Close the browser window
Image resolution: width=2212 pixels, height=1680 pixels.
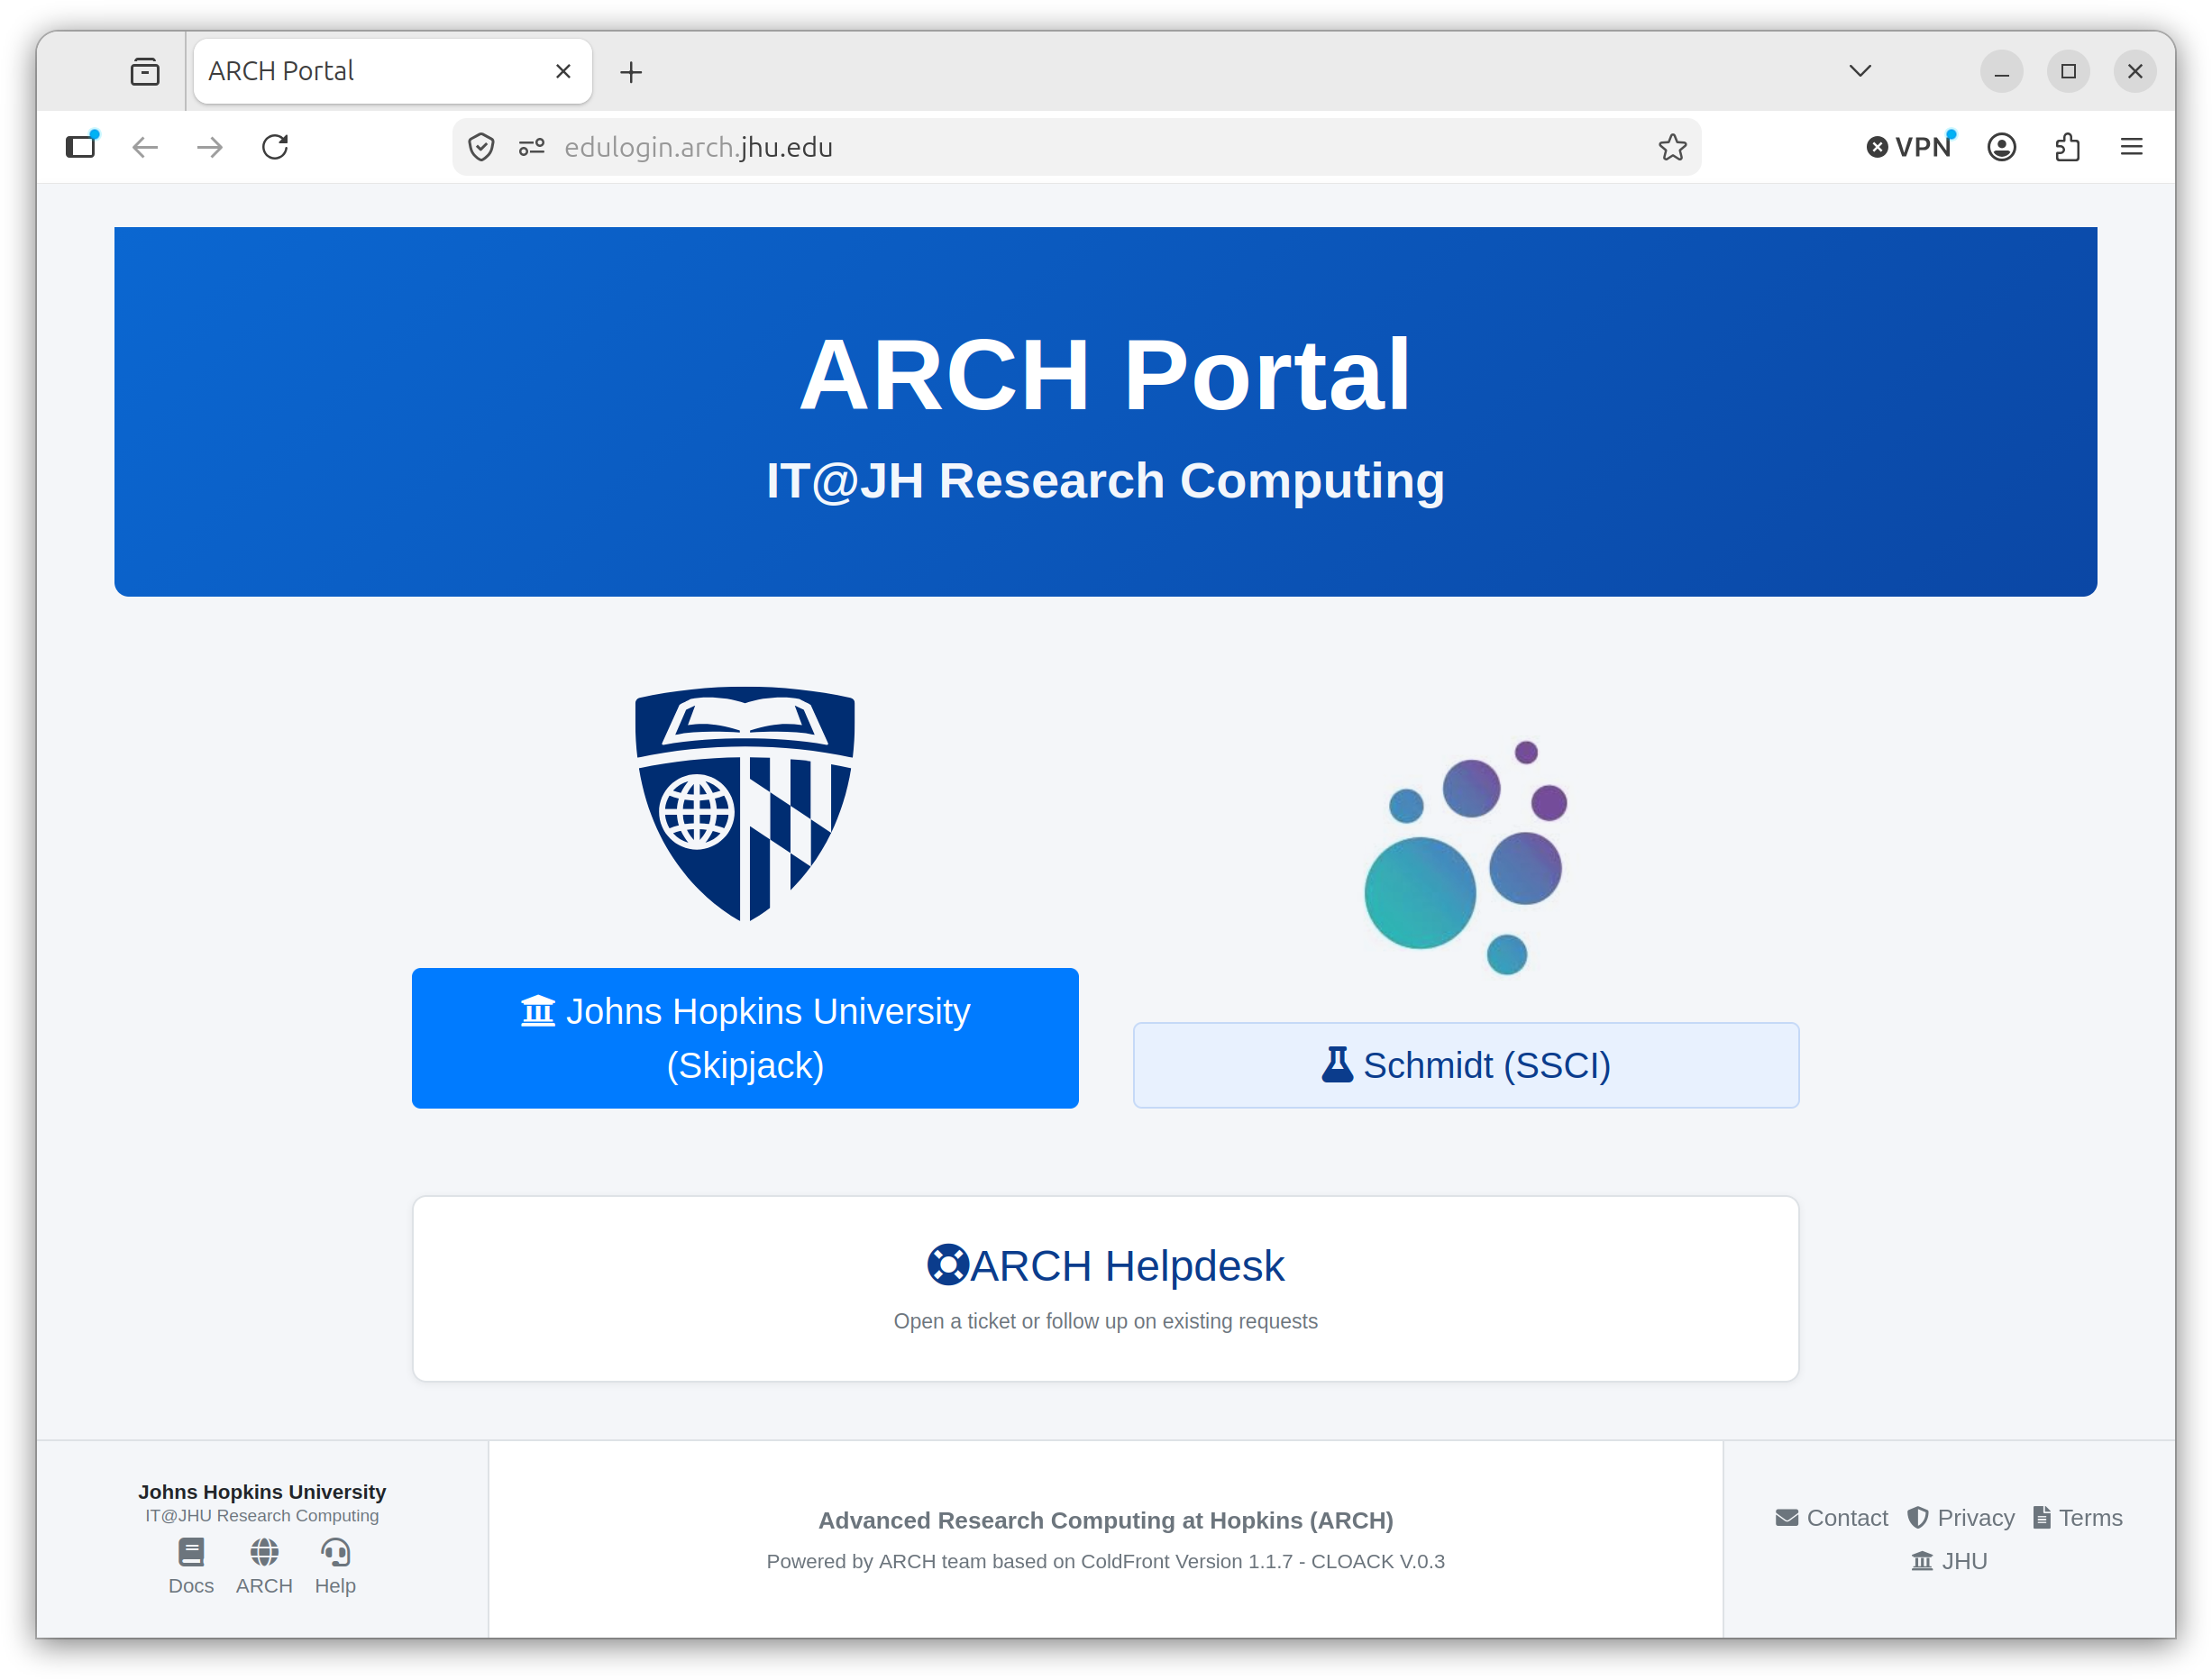tap(2135, 72)
